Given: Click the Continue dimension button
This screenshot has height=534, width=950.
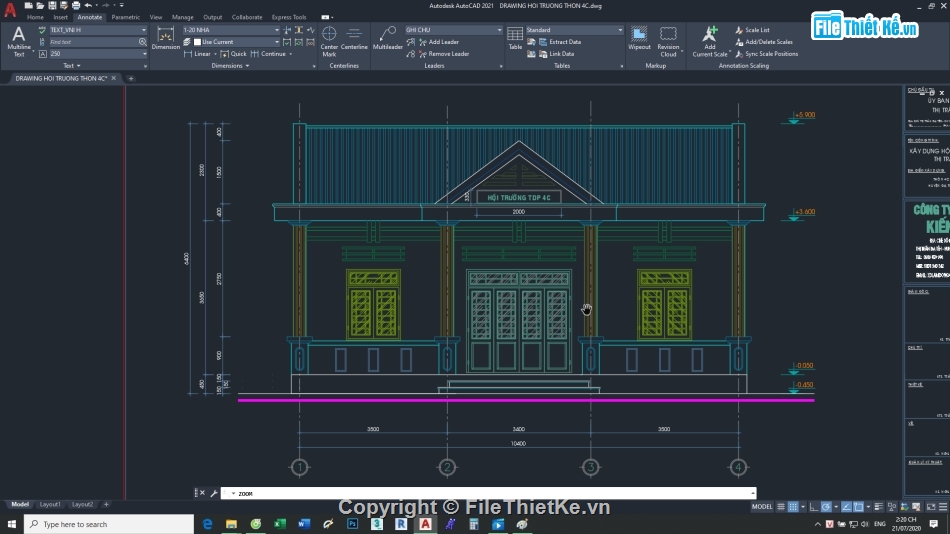Looking at the screenshot, I should click(x=268, y=54).
